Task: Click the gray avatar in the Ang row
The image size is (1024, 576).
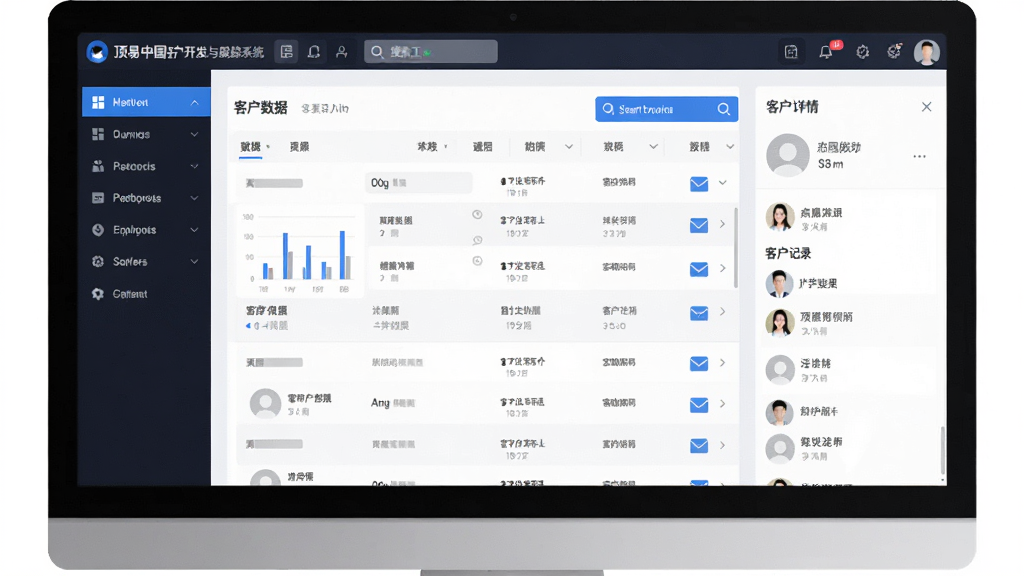Action: (265, 404)
